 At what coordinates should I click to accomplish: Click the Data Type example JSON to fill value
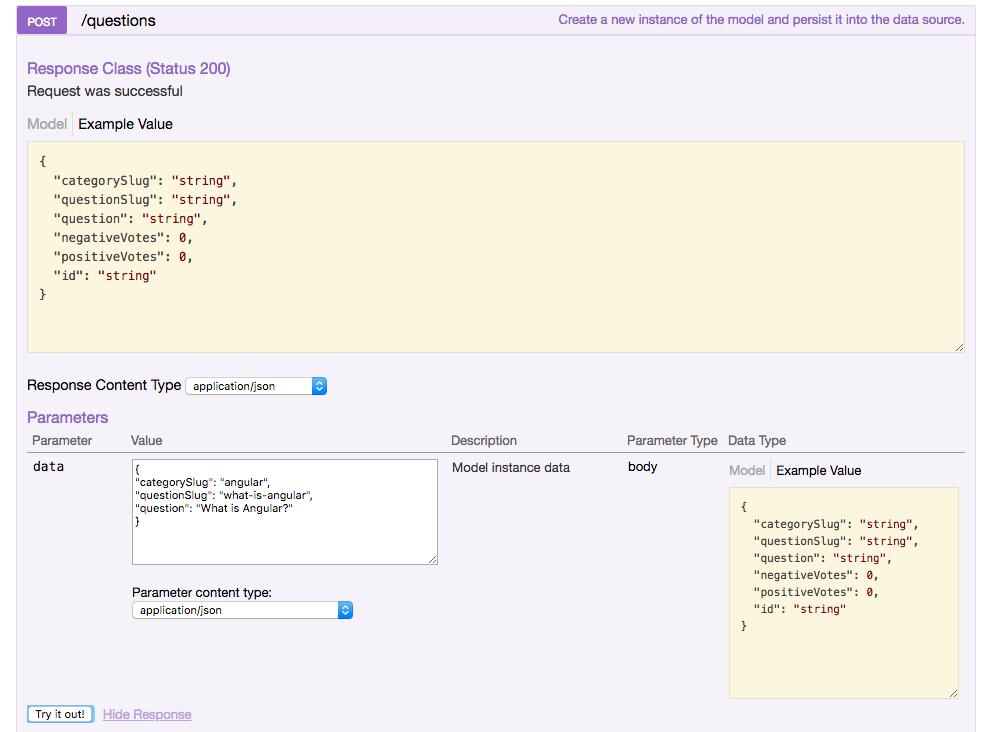click(844, 592)
